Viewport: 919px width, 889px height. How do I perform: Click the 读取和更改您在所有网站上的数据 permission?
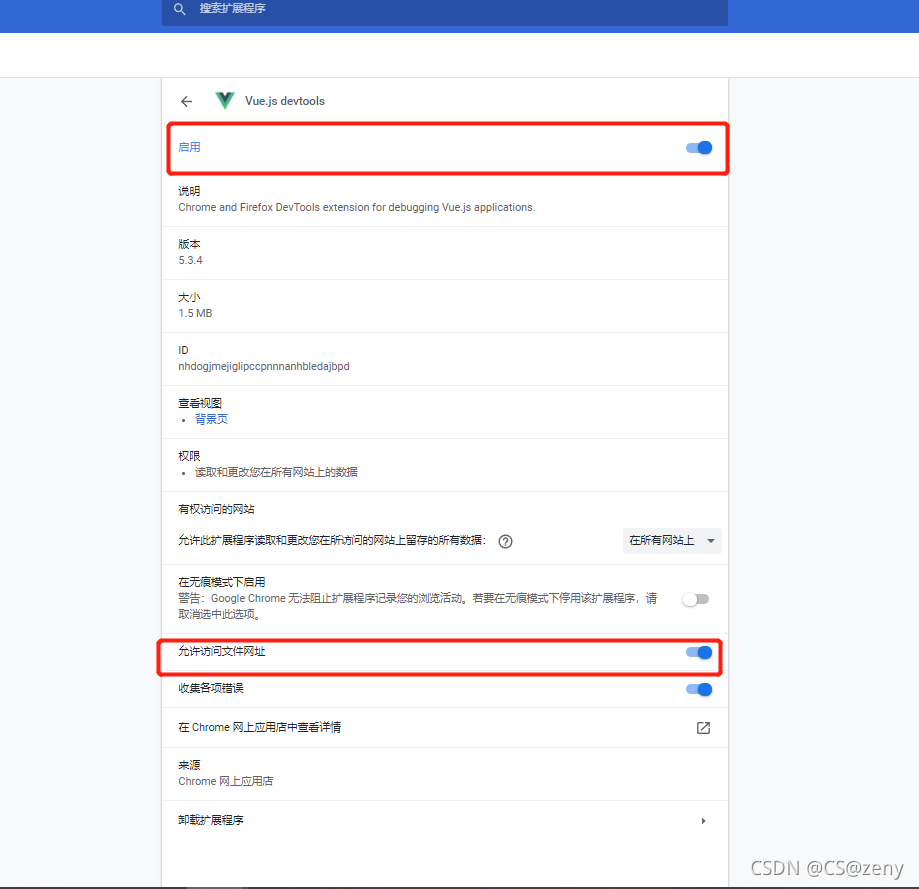[x=276, y=472]
